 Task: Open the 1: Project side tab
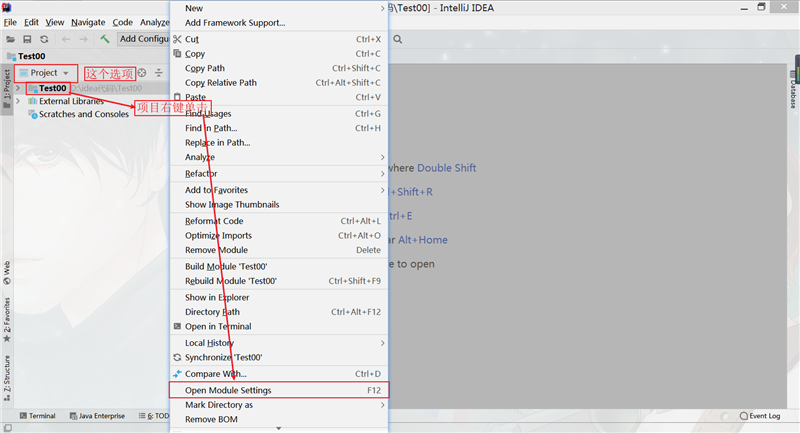(x=7, y=89)
